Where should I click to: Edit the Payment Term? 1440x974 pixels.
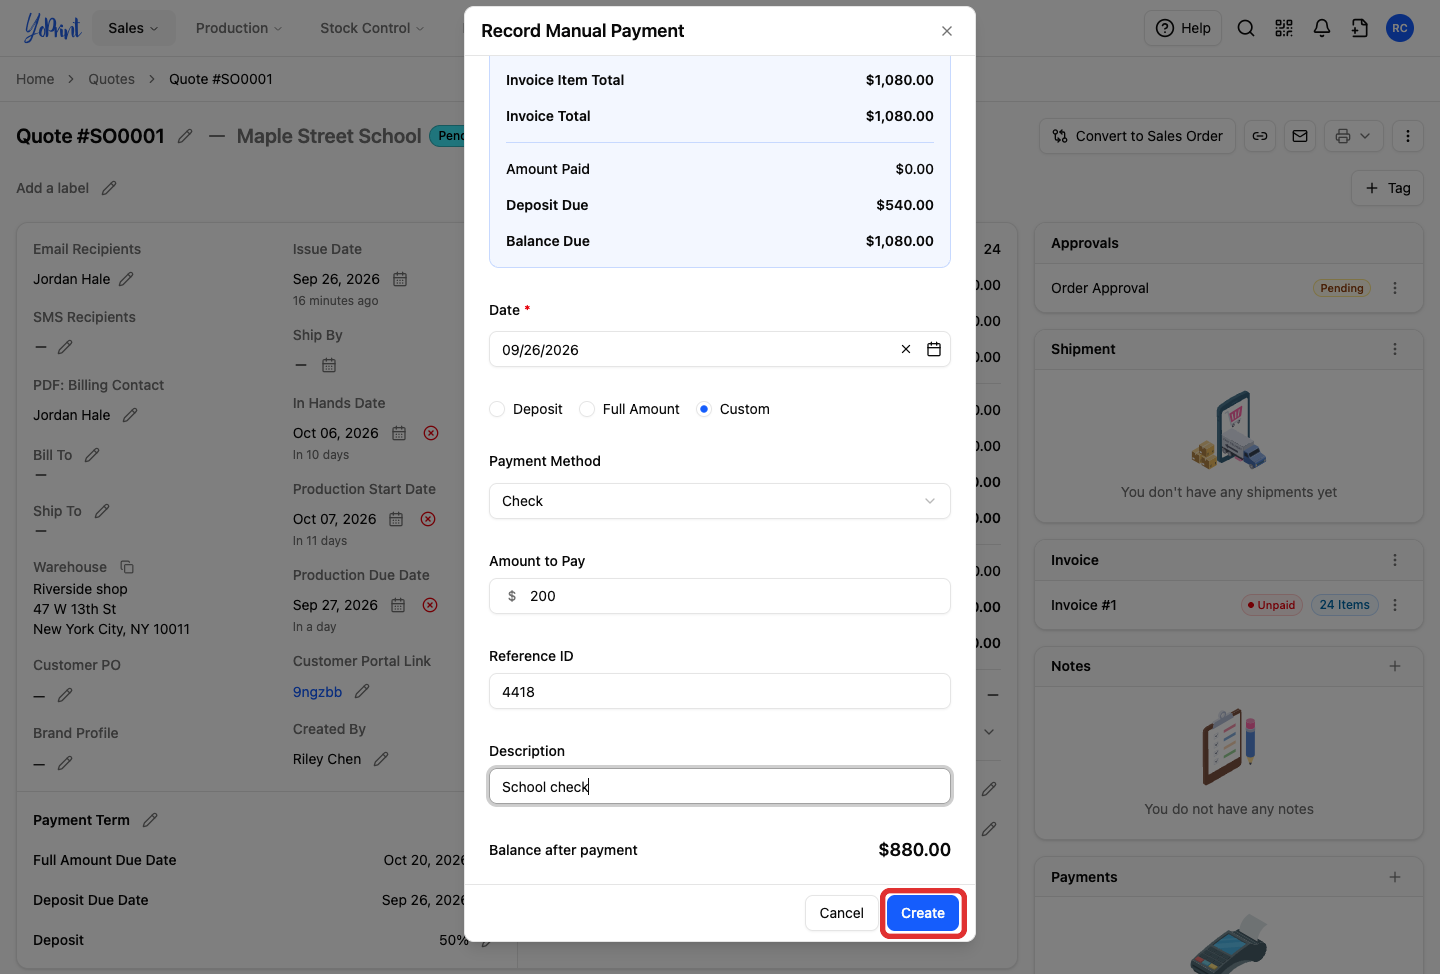coord(150,820)
